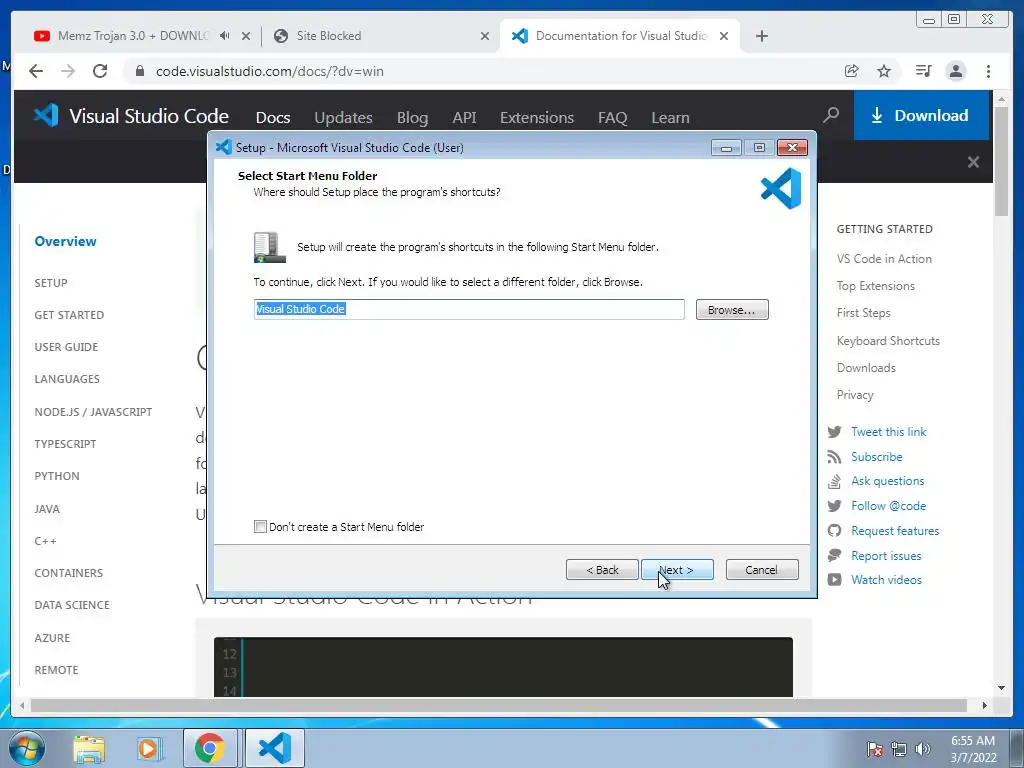Viewport: 1024px width, 768px height.
Task: Expand GET STARTED section in sidebar
Action: point(69,315)
